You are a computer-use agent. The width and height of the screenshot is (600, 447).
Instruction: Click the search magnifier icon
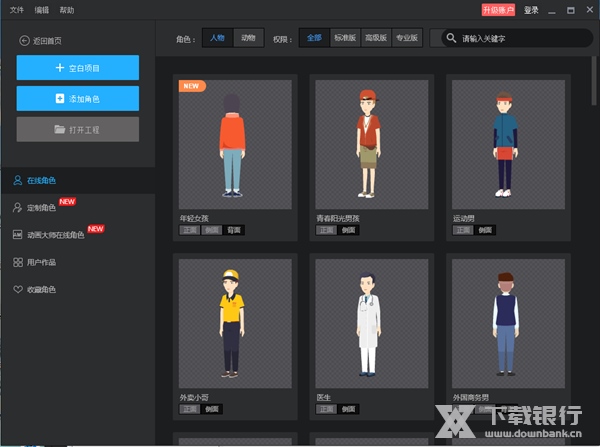click(450, 39)
